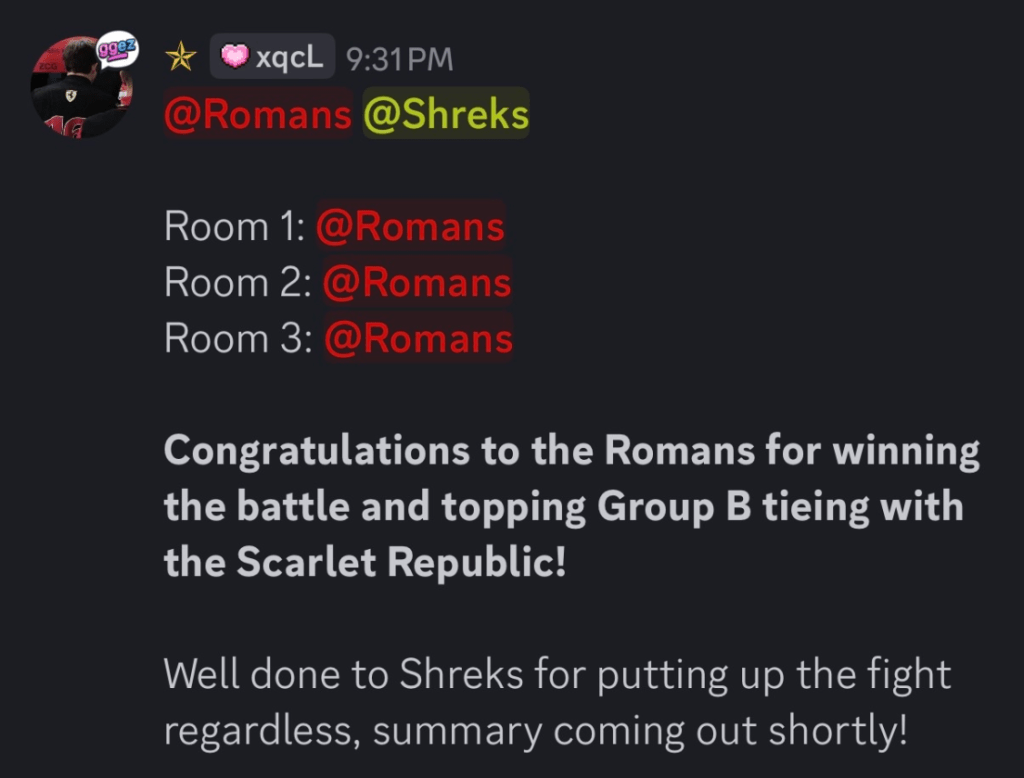This screenshot has width=1024, height=778.
Task: Click the ggez badge on the avatar
Action: (x=117, y=49)
